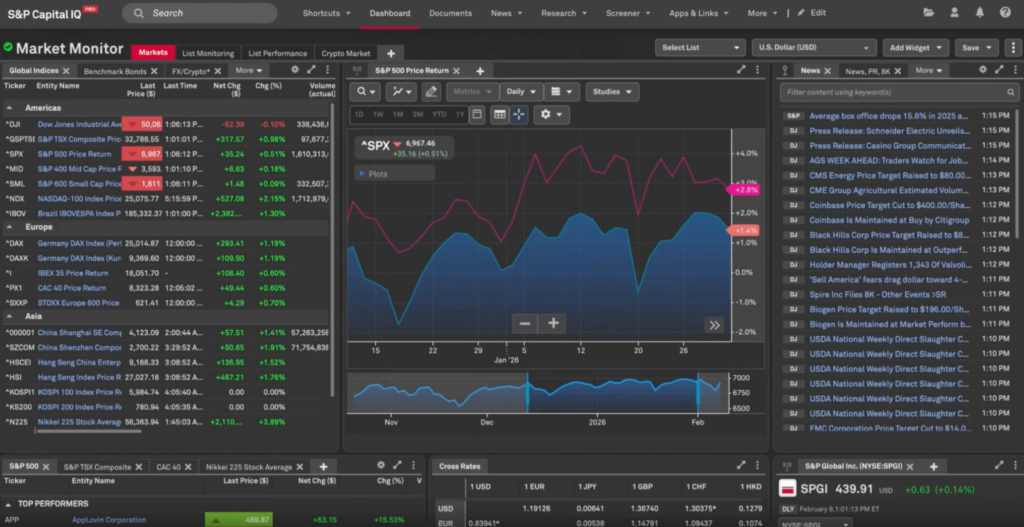Open the Market Monitor kebab options menu

coord(1013,48)
